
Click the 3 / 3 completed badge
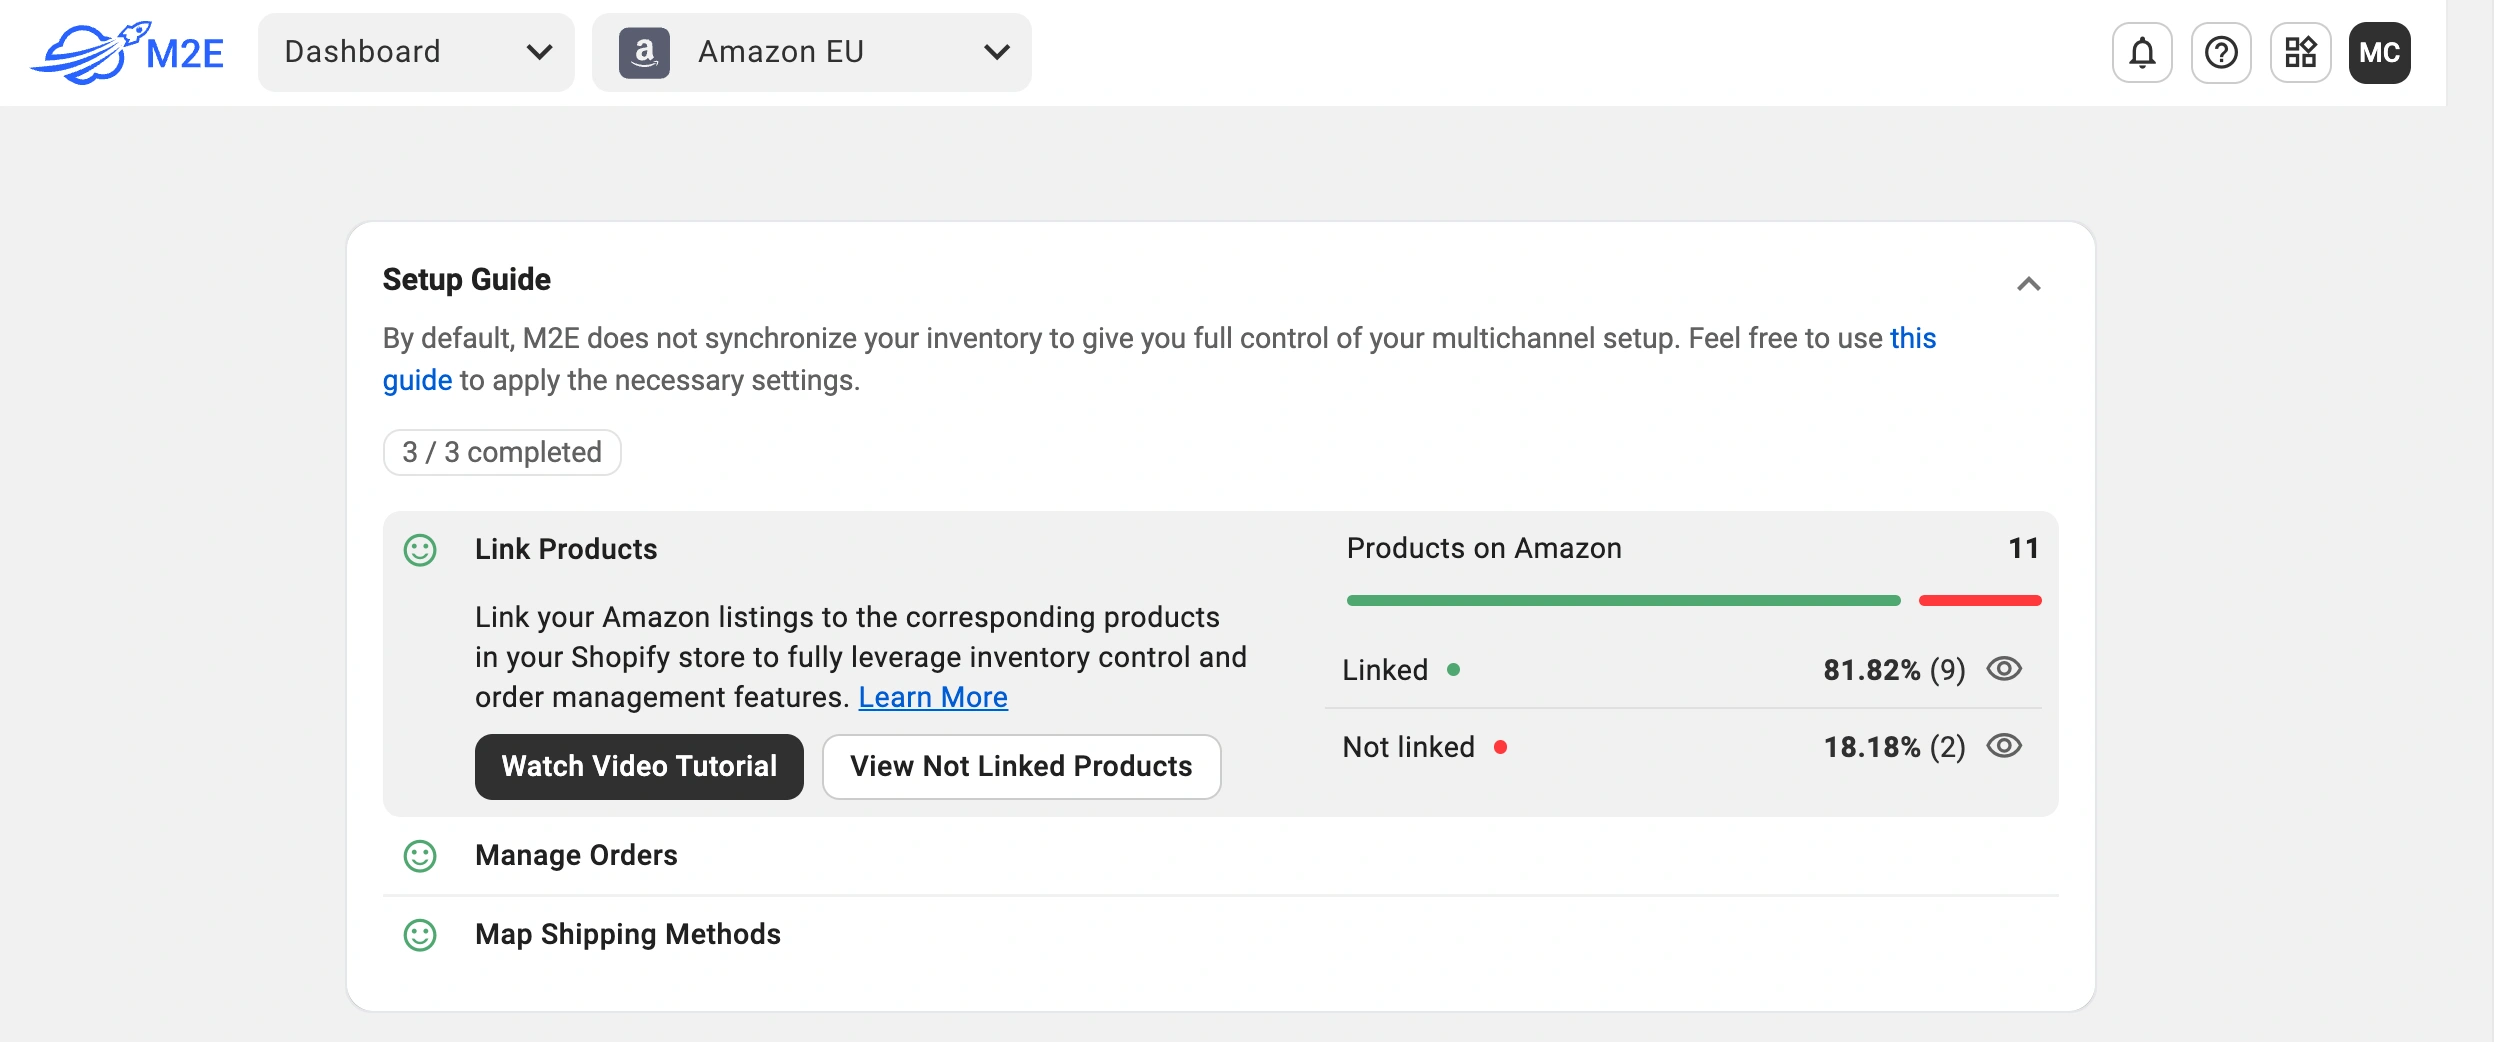point(501,452)
